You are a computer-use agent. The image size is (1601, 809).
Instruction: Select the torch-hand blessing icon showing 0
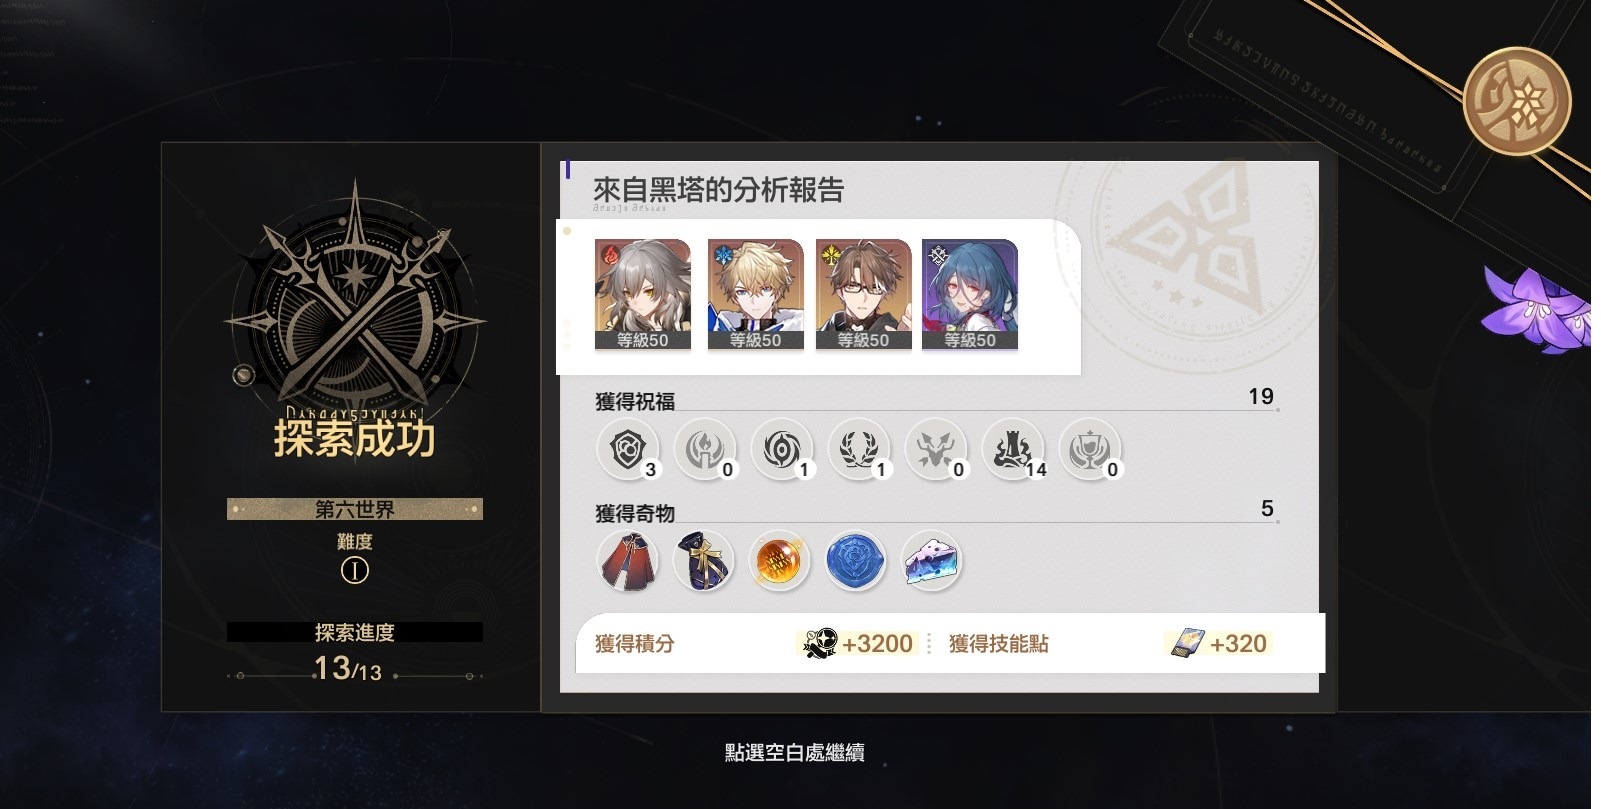pyautogui.click(x=705, y=449)
